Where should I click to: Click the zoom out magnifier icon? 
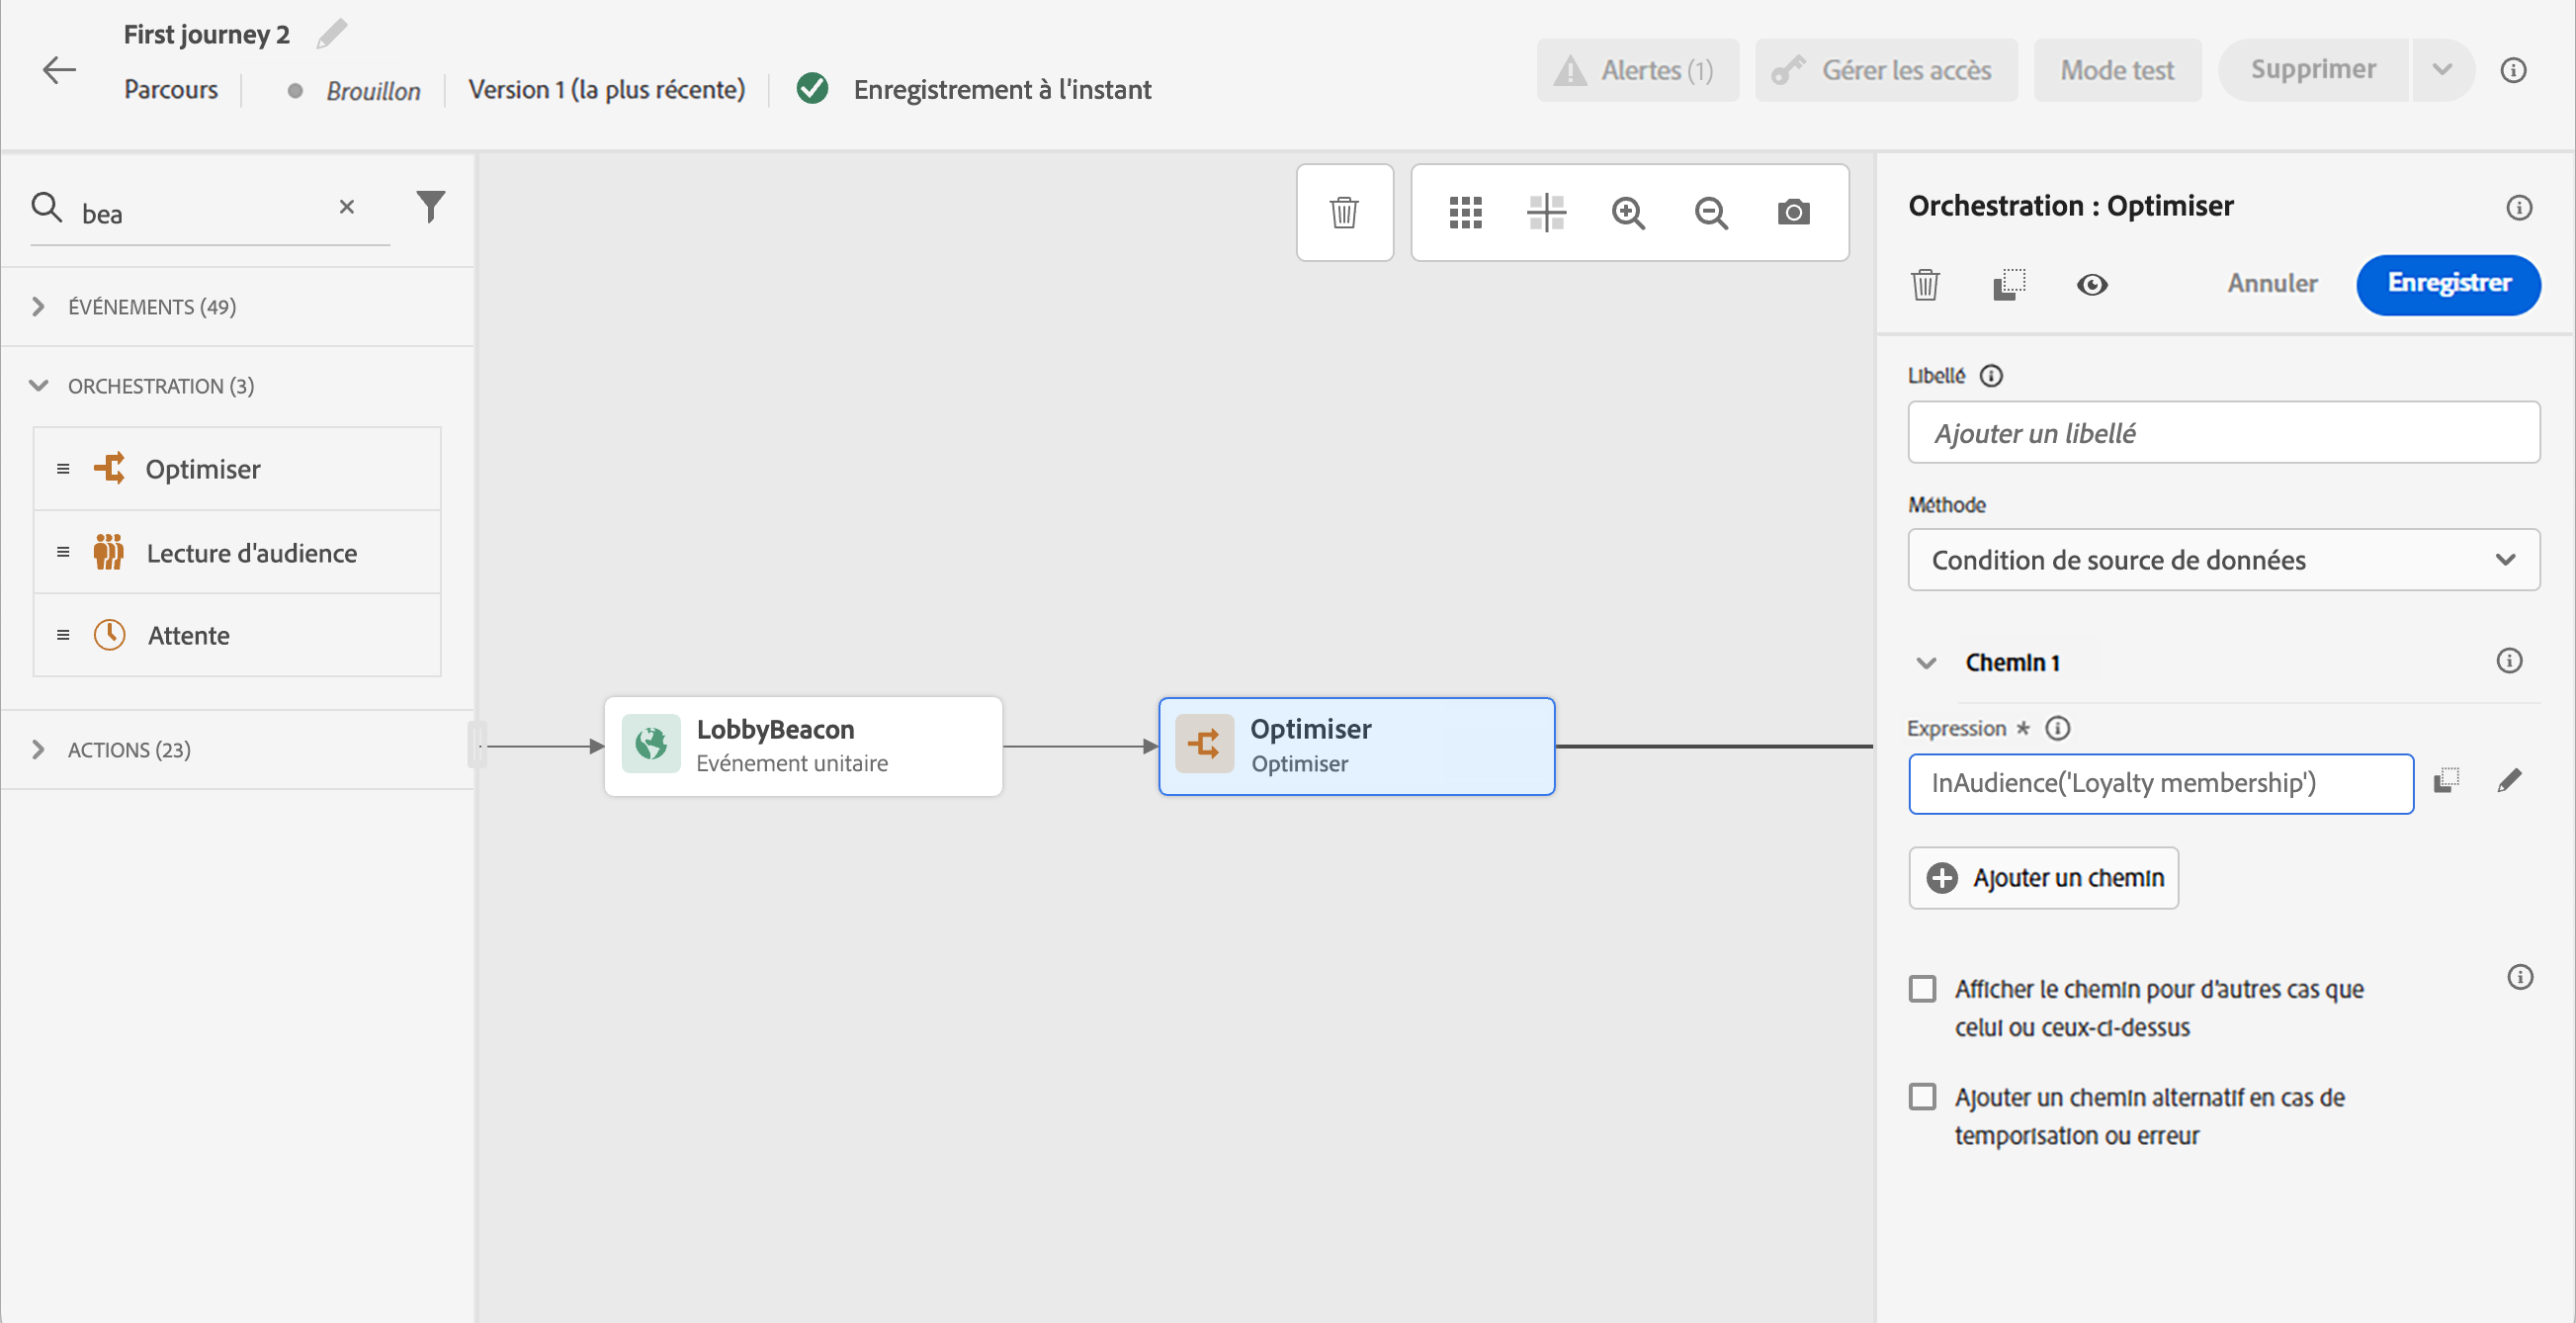tap(1710, 212)
